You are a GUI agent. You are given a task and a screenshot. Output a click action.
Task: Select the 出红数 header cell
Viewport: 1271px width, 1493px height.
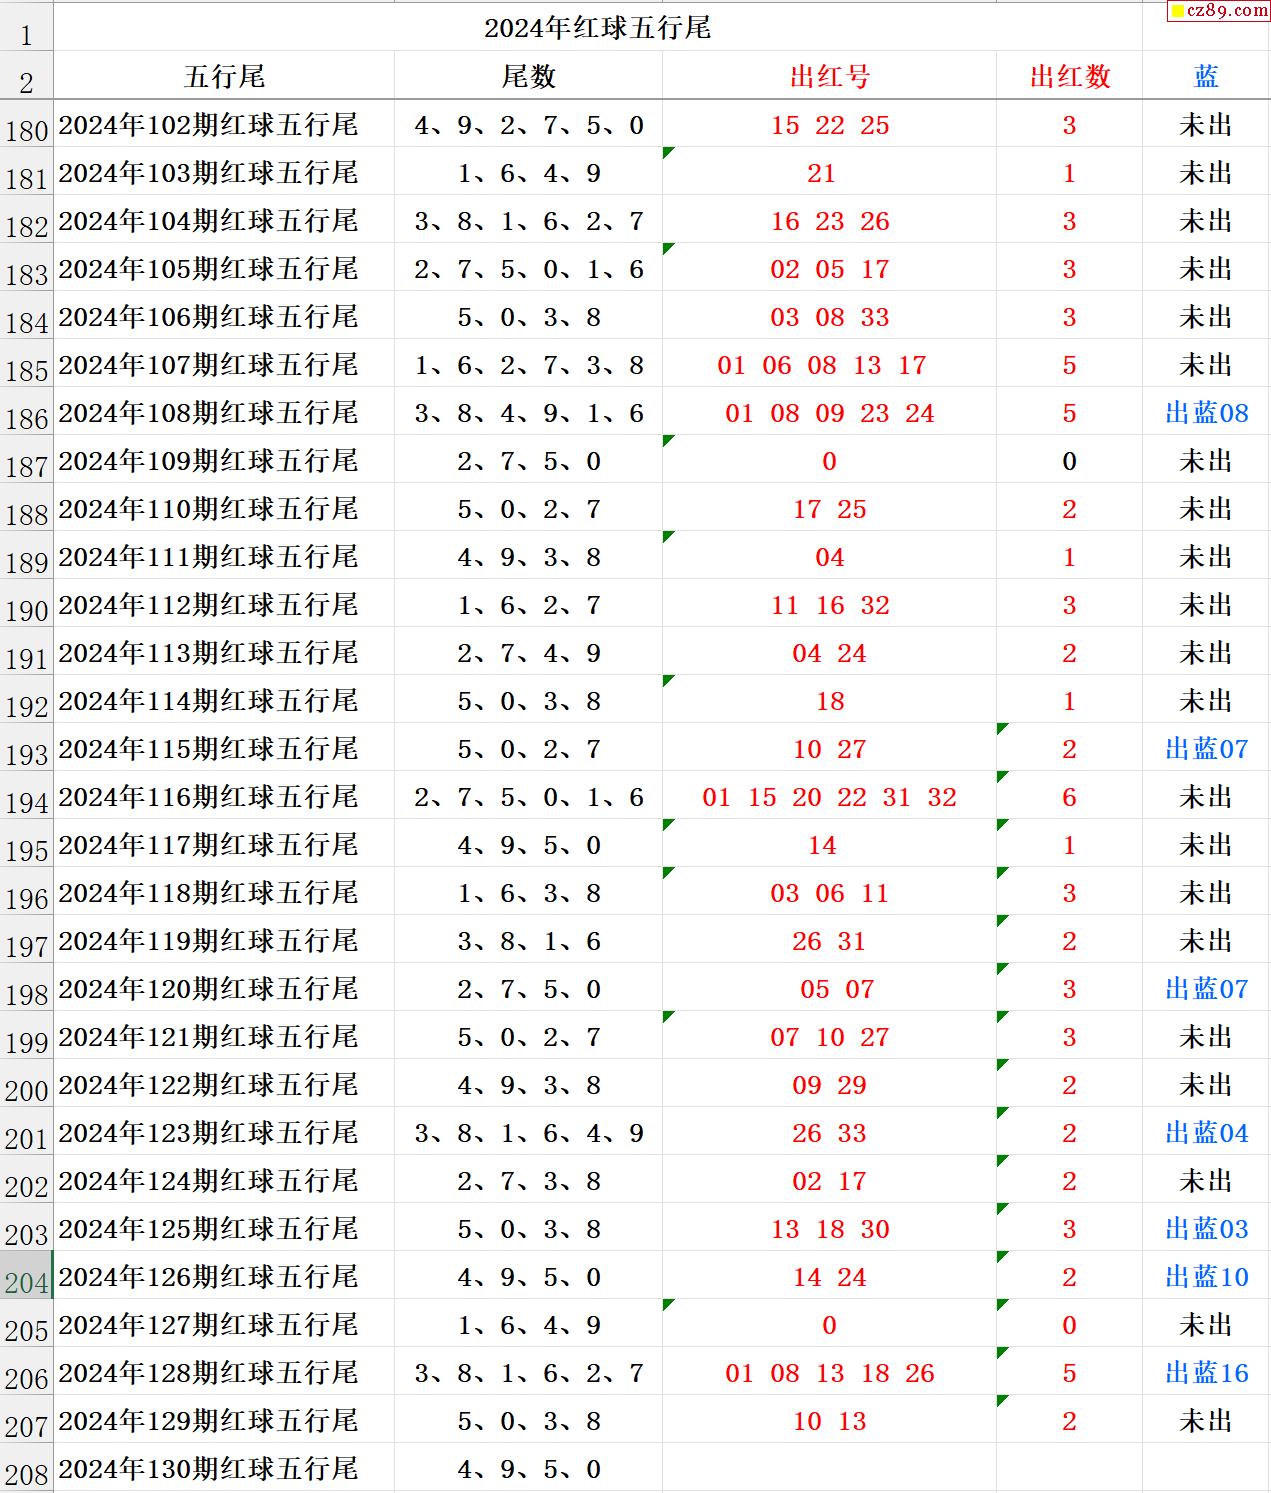tap(1069, 77)
